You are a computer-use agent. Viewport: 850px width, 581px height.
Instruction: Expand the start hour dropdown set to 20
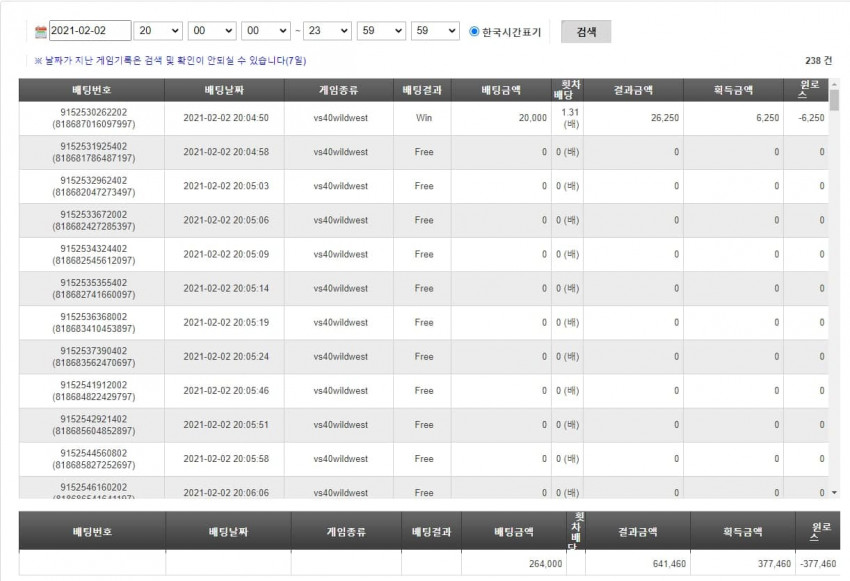pyautogui.click(x=158, y=31)
